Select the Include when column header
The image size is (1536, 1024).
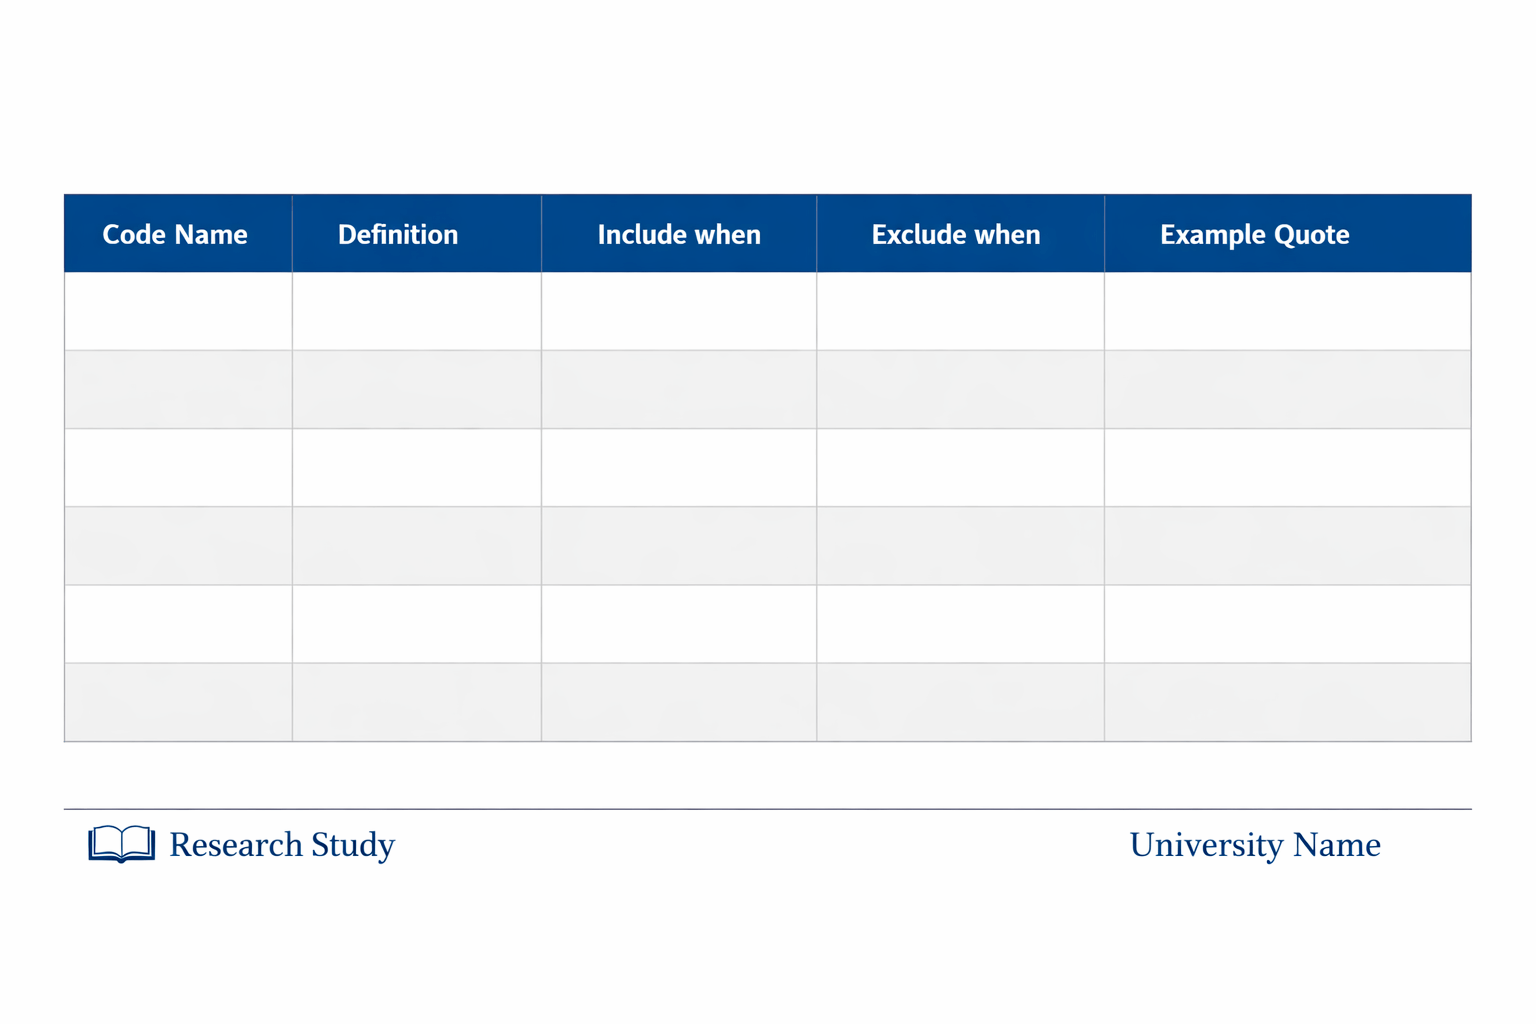pos(679,234)
